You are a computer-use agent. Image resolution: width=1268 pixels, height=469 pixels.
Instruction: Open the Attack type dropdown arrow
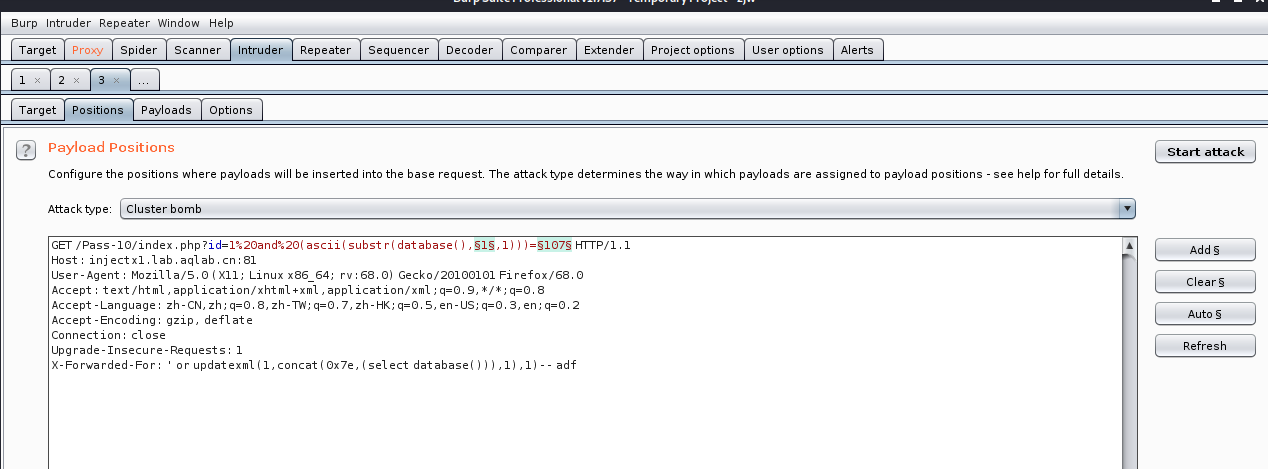point(1127,209)
